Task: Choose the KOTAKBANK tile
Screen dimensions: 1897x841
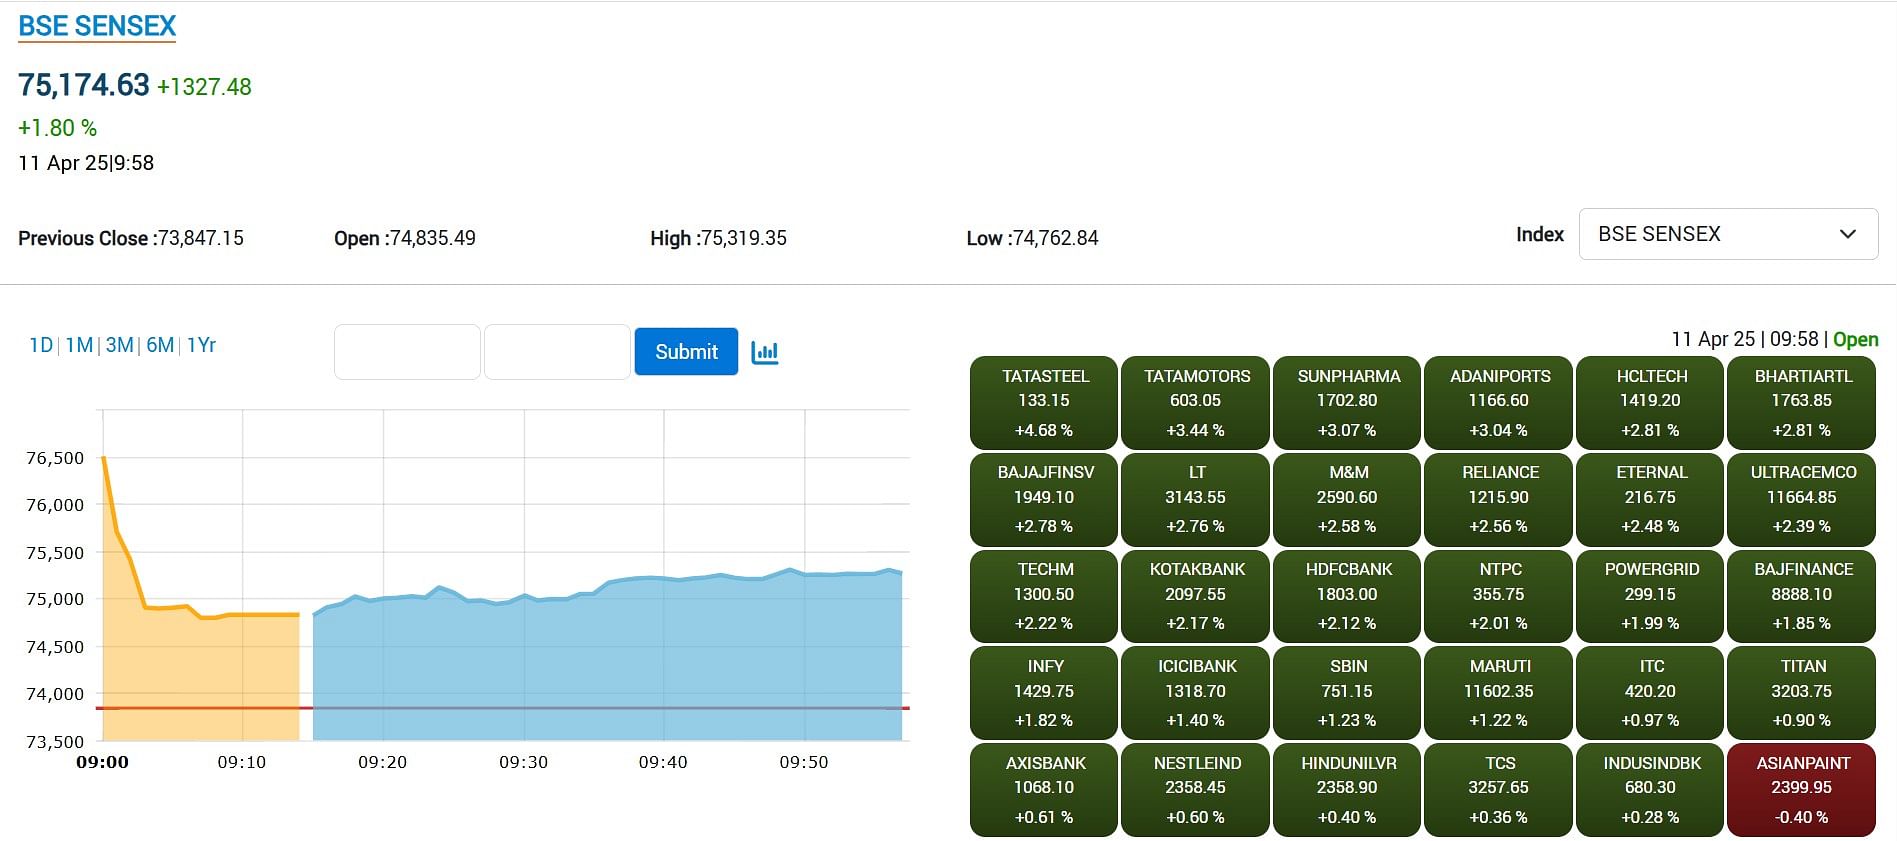Action: pos(1196,596)
